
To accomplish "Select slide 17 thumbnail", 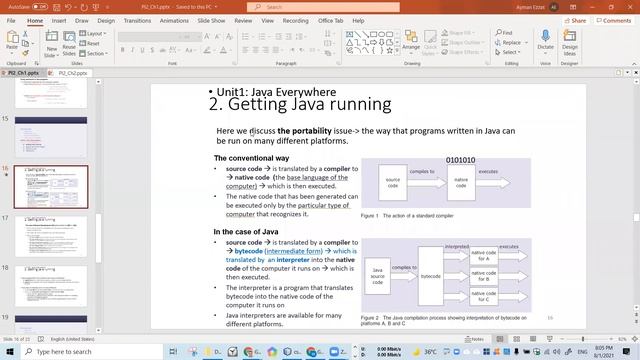I will click(51, 236).
